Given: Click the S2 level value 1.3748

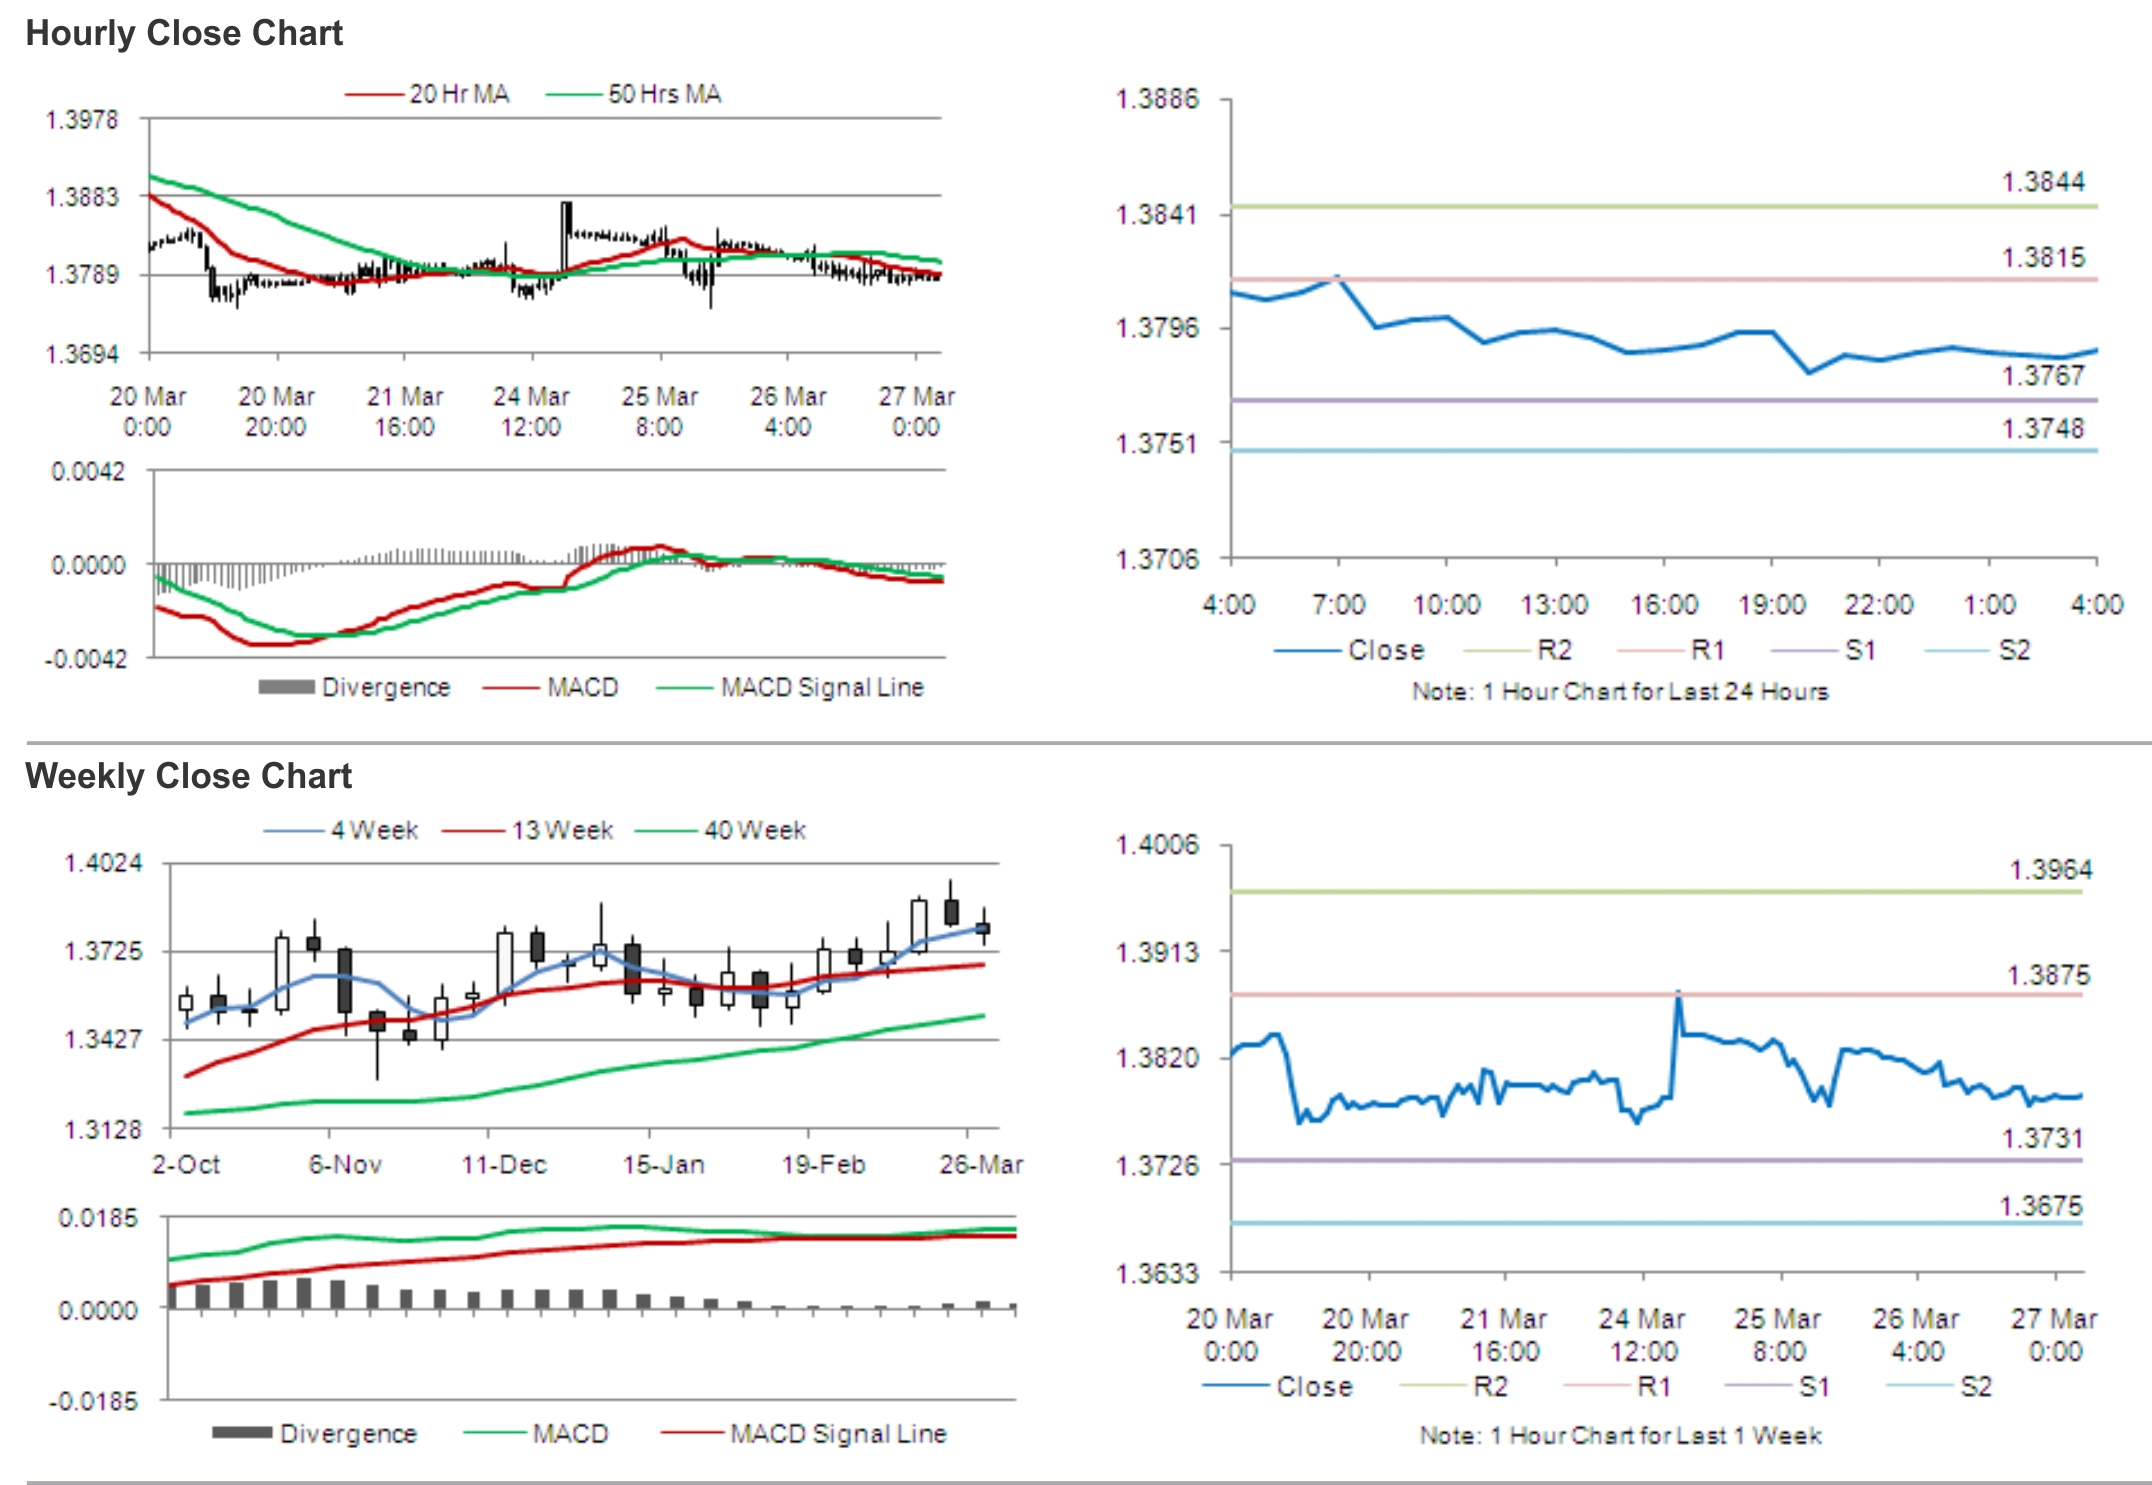Looking at the screenshot, I should point(2043,428).
